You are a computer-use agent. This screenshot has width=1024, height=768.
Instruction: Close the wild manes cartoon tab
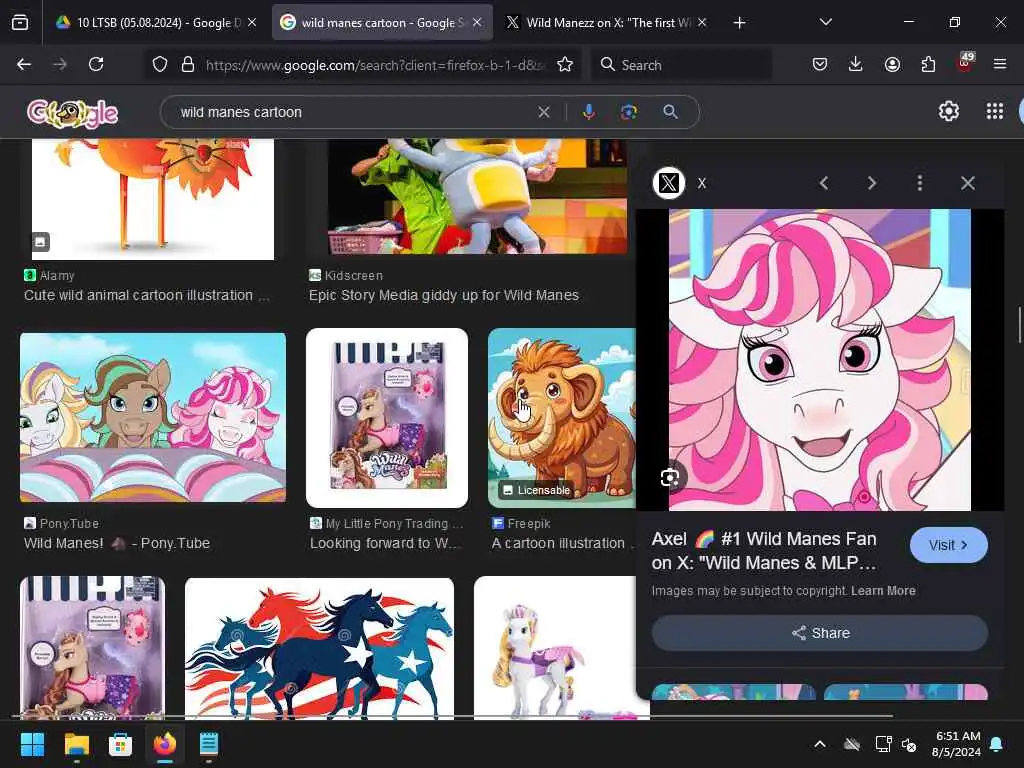tap(477, 22)
